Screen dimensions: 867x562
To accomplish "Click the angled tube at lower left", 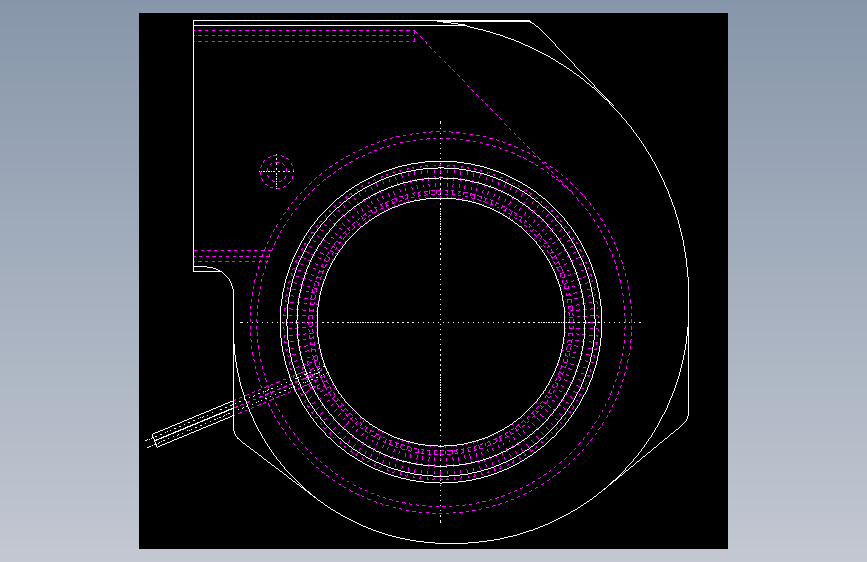I will (x=235, y=409).
